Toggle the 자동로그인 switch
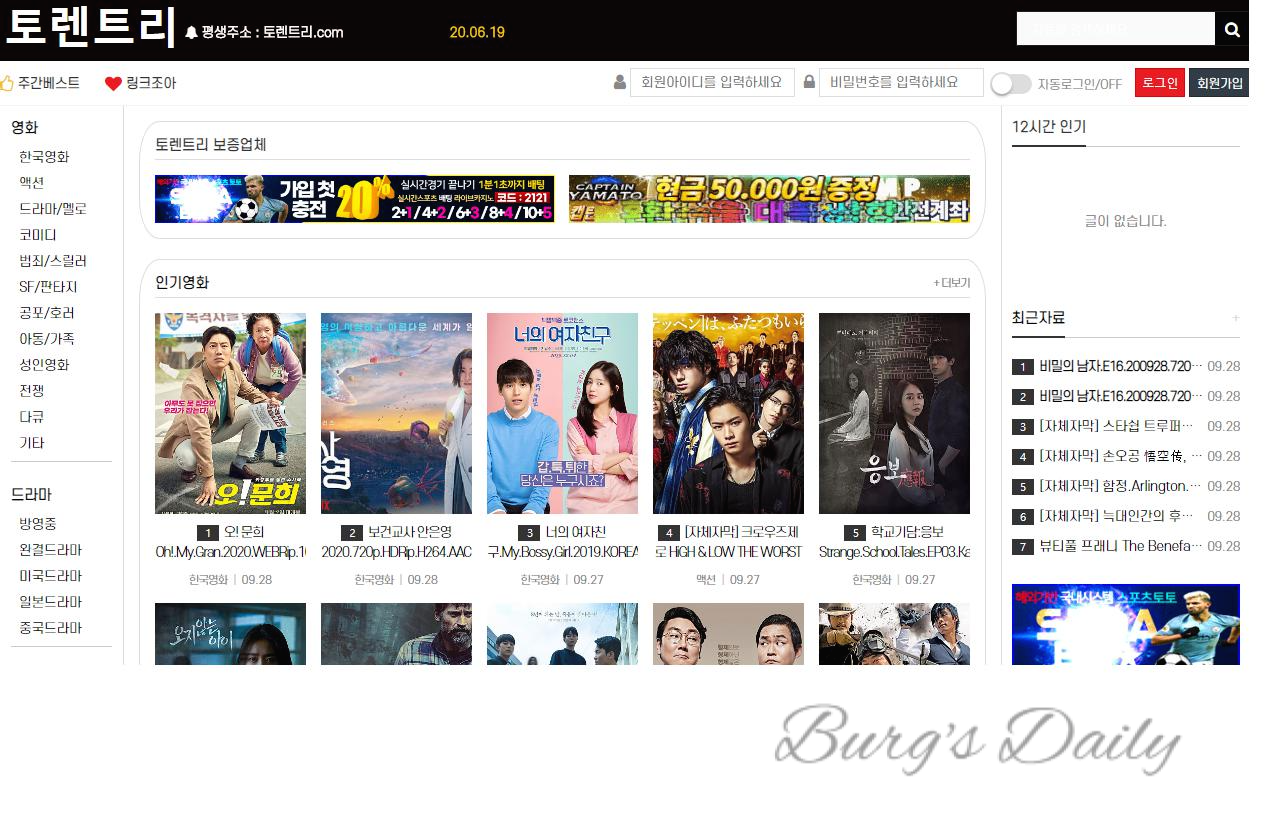This screenshot has height=826, width=1271. click(1011, 84)
